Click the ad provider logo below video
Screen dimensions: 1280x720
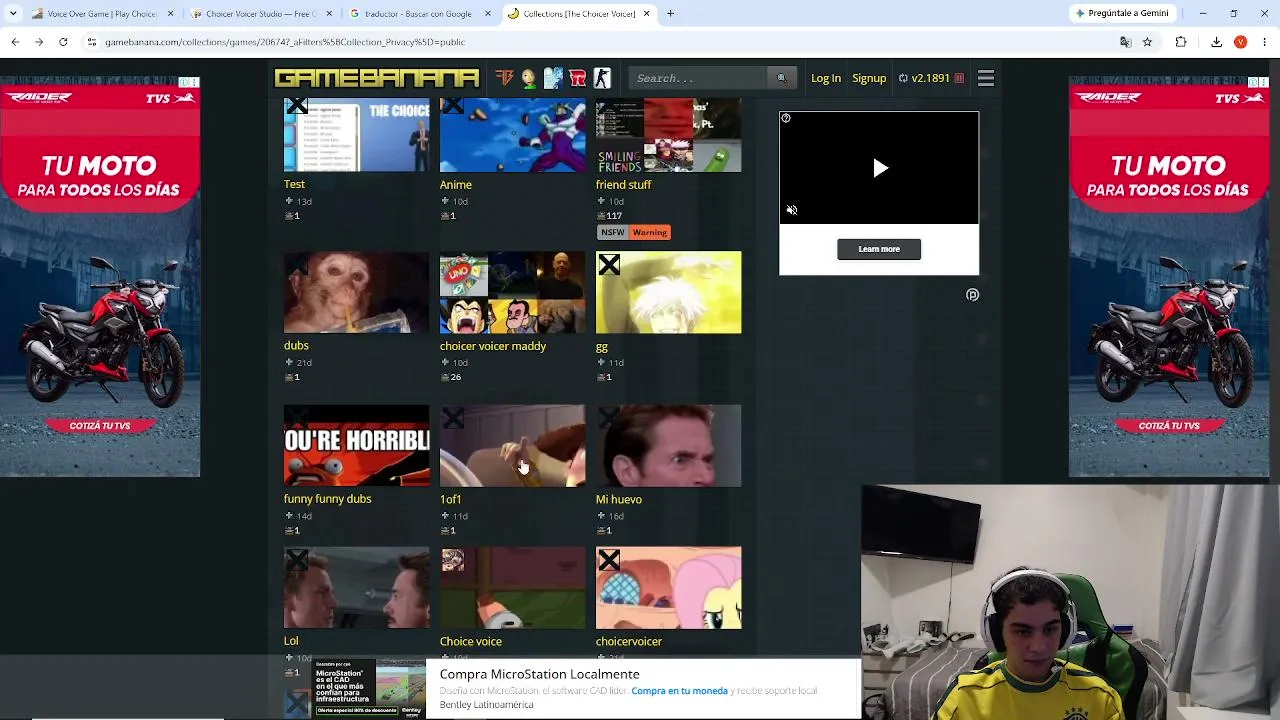972,295
